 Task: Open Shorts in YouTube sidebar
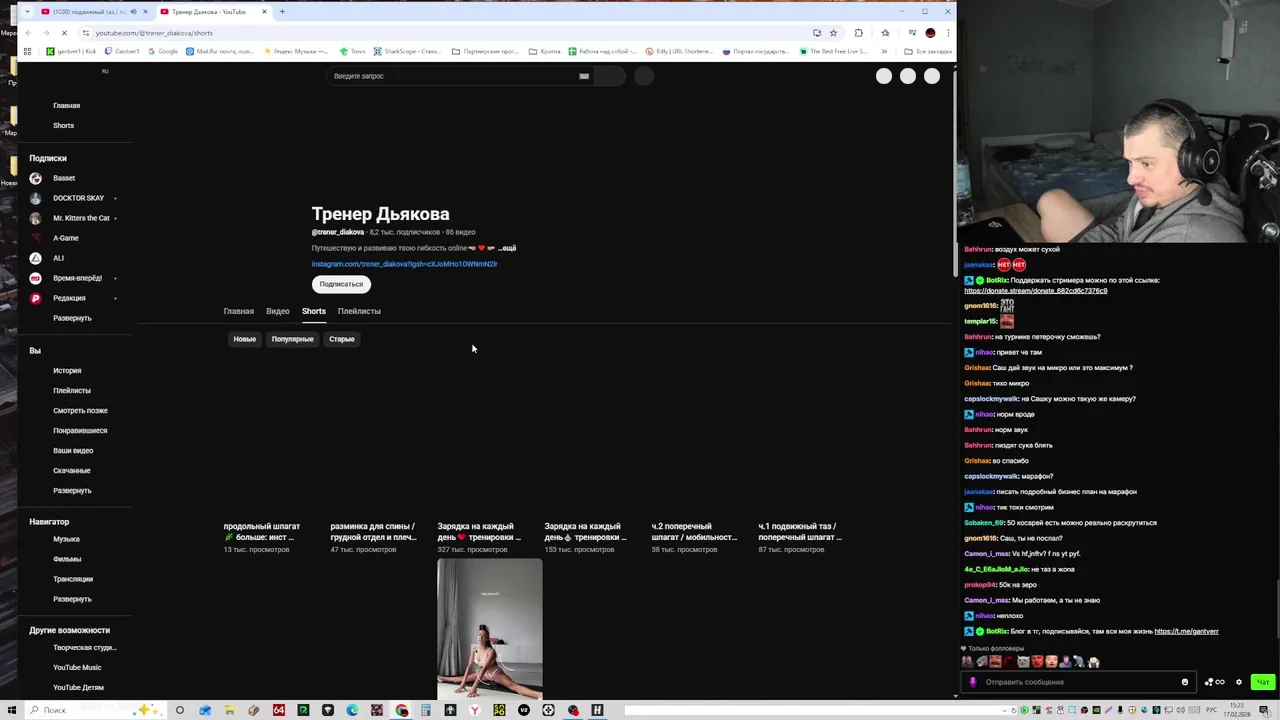(x=63, y=125)
